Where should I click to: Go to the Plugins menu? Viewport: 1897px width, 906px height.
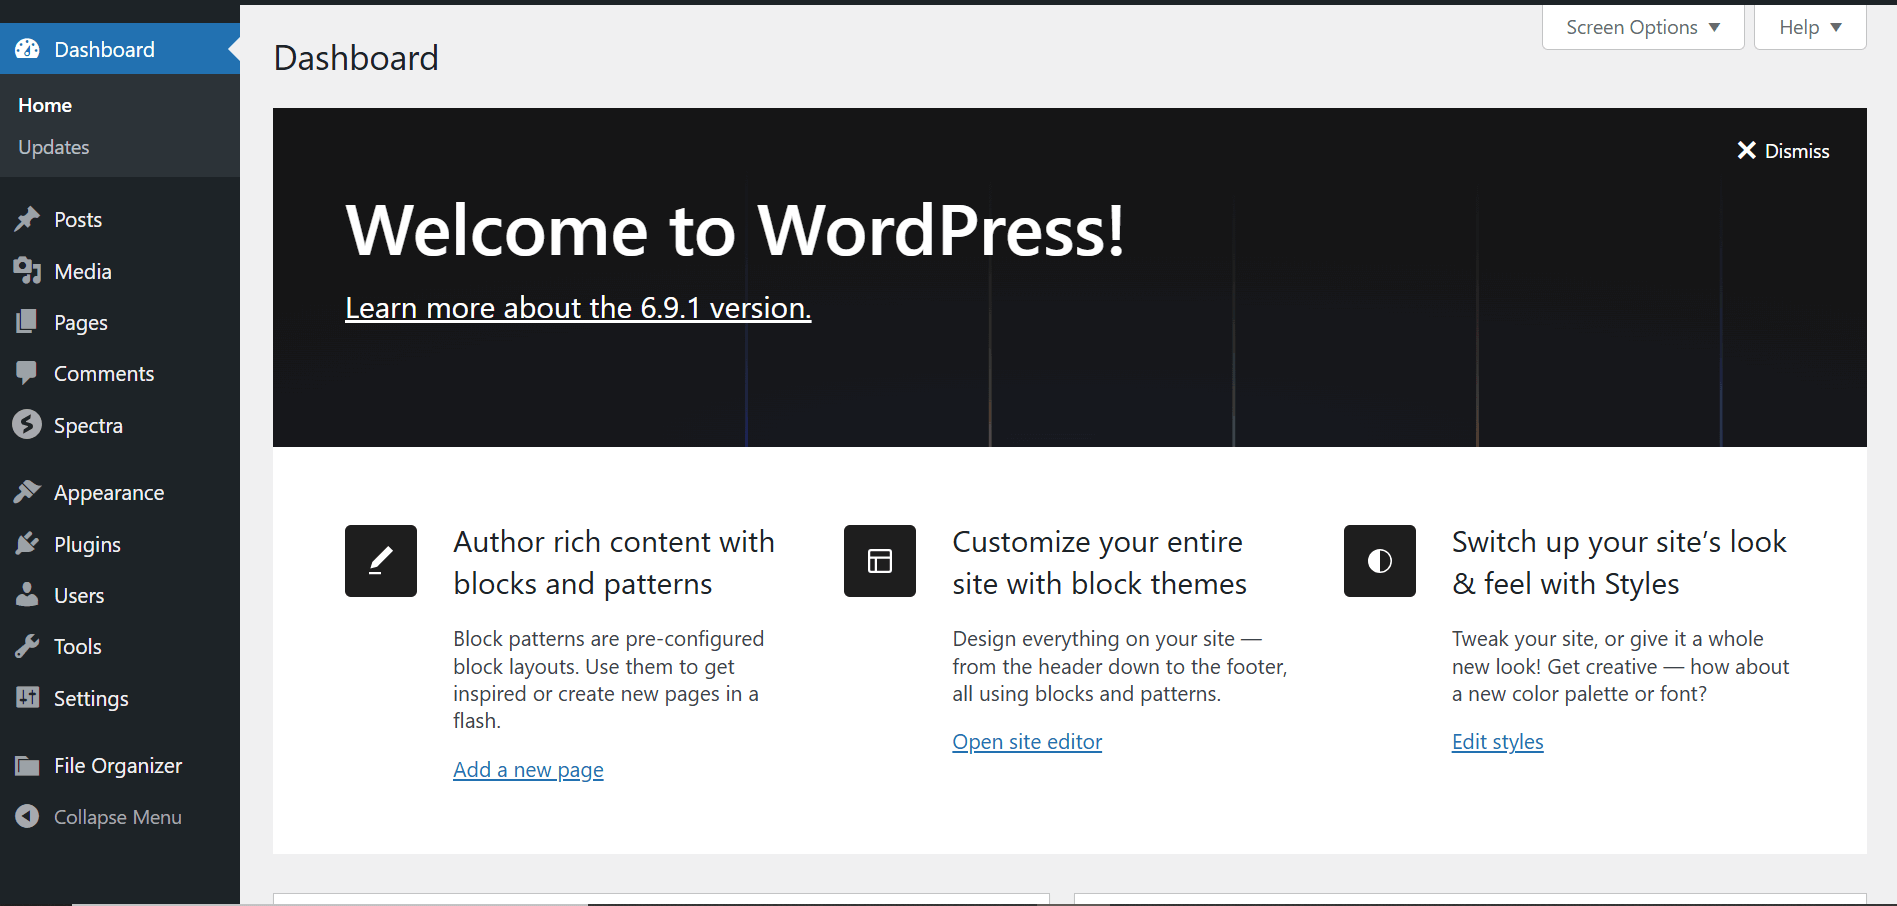[120, 544]
